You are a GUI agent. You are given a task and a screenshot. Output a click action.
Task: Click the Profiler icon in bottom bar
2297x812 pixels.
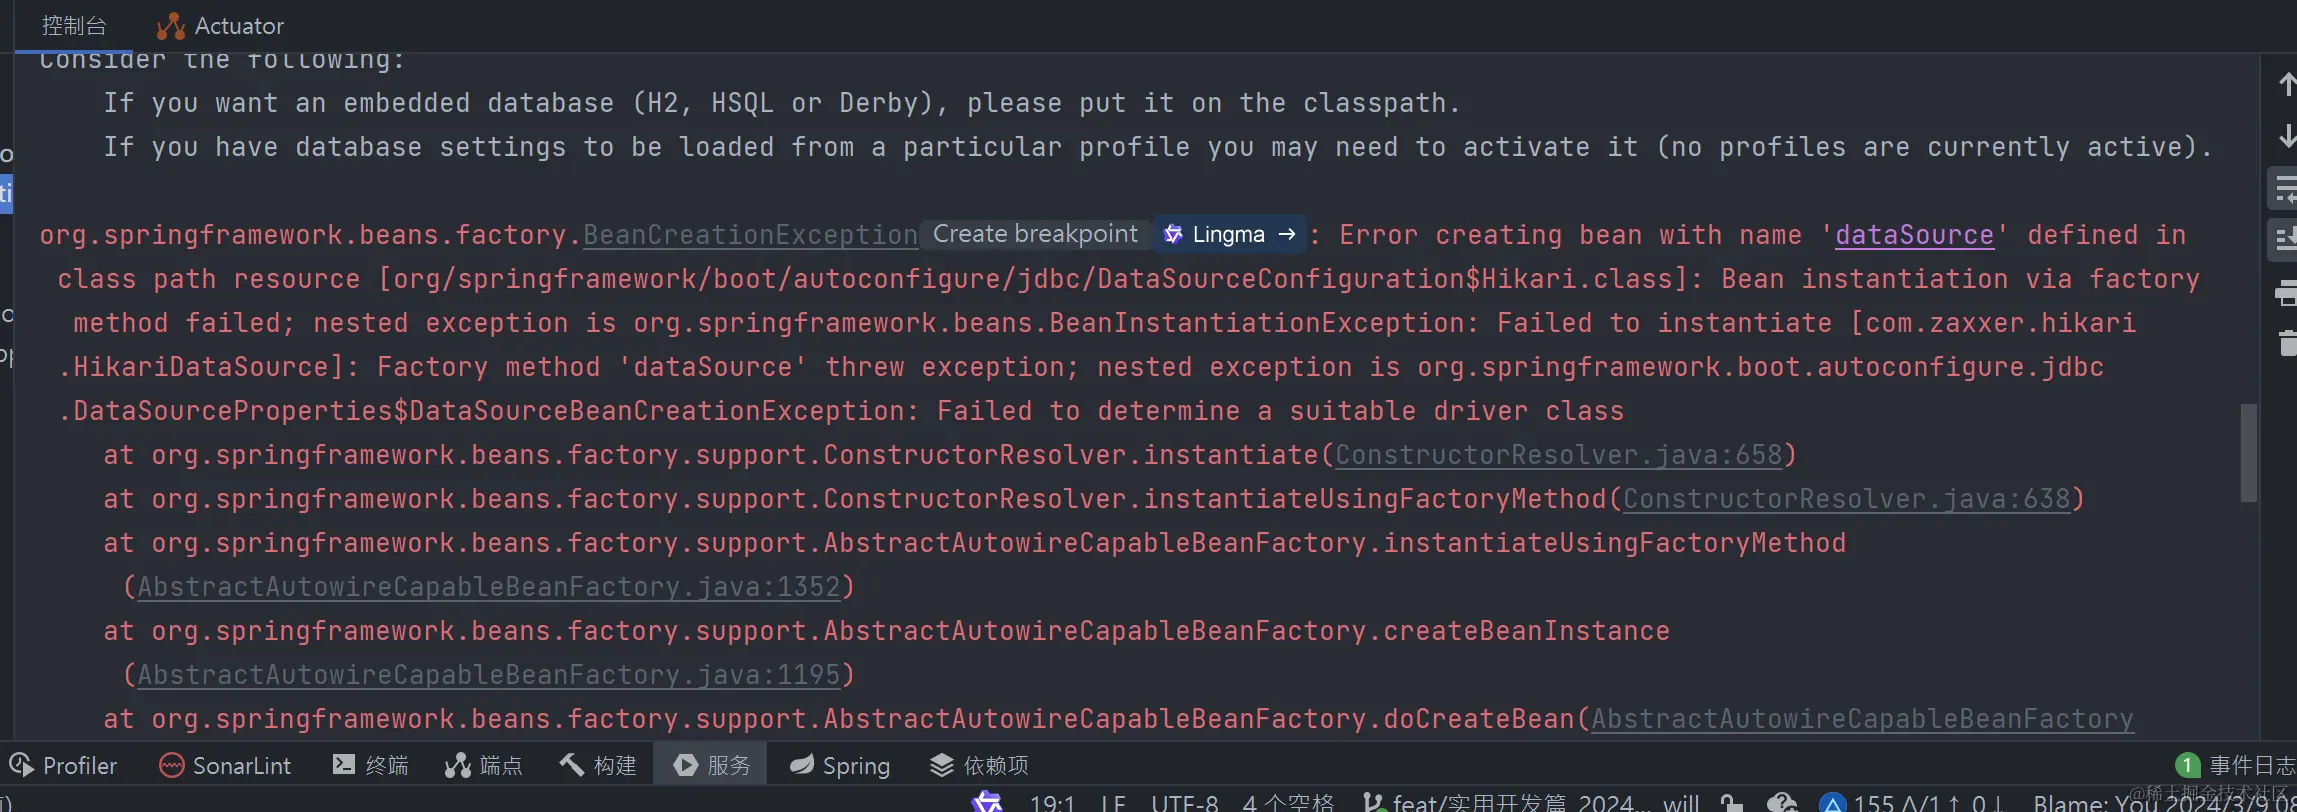pyautogui.click(x=22, y=765)
